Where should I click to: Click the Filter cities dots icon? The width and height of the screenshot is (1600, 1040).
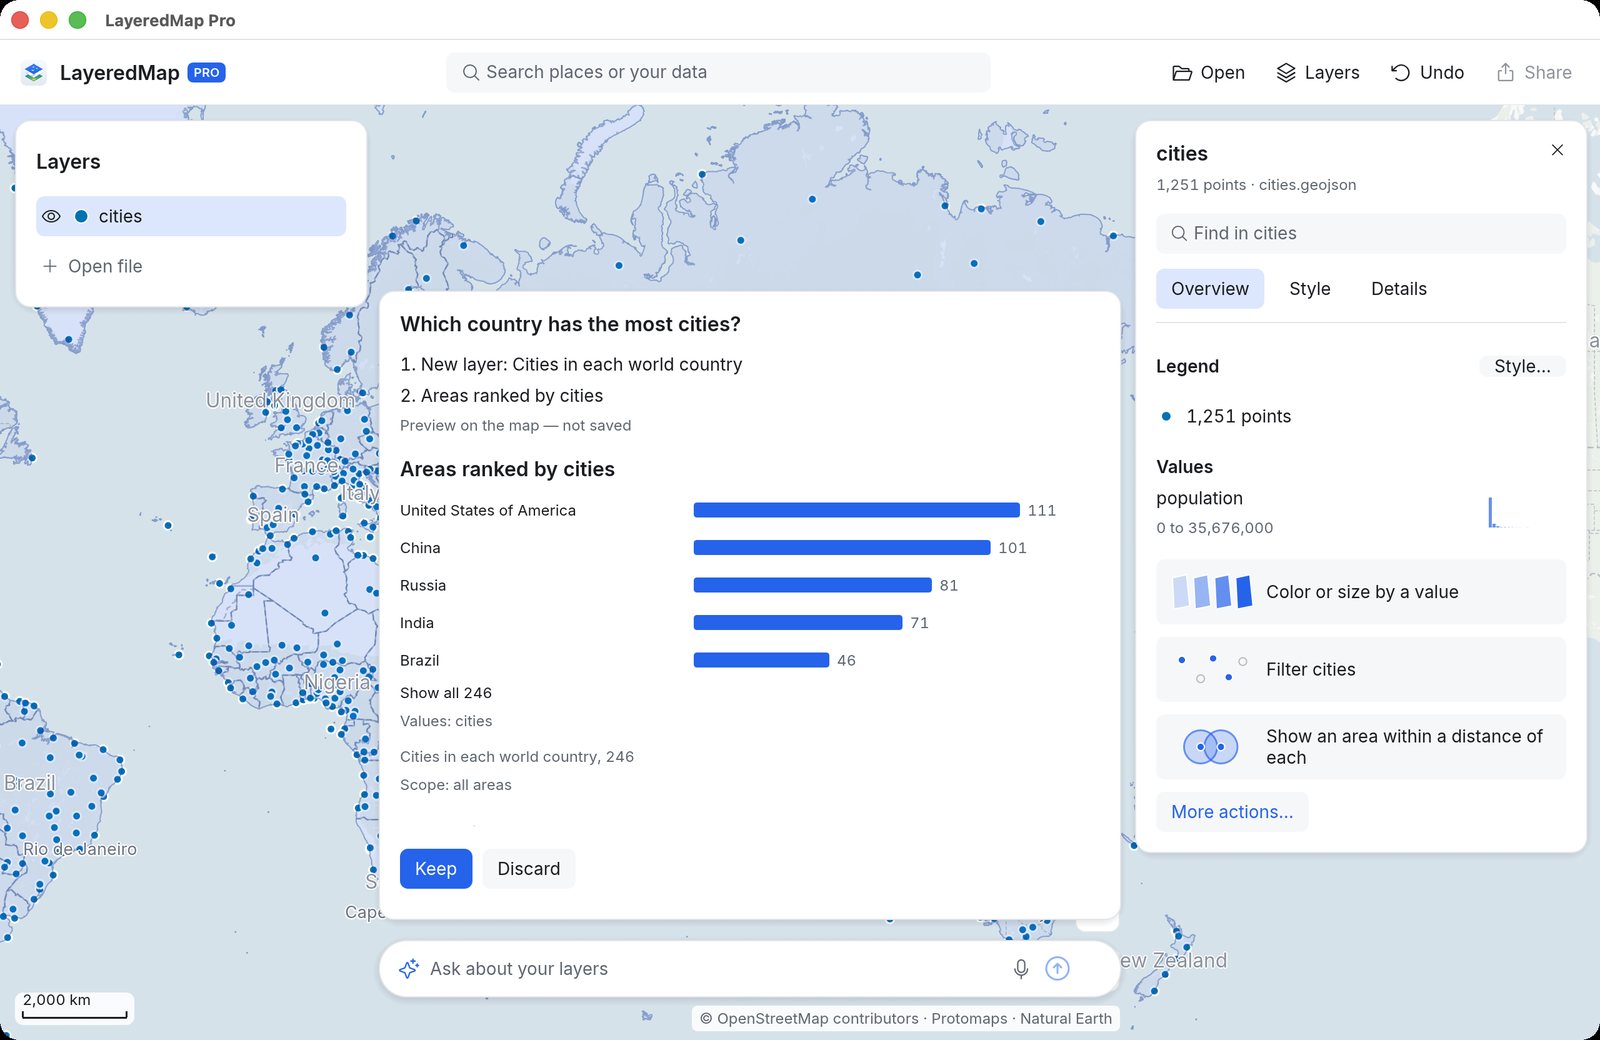(x=1213, y=669)
